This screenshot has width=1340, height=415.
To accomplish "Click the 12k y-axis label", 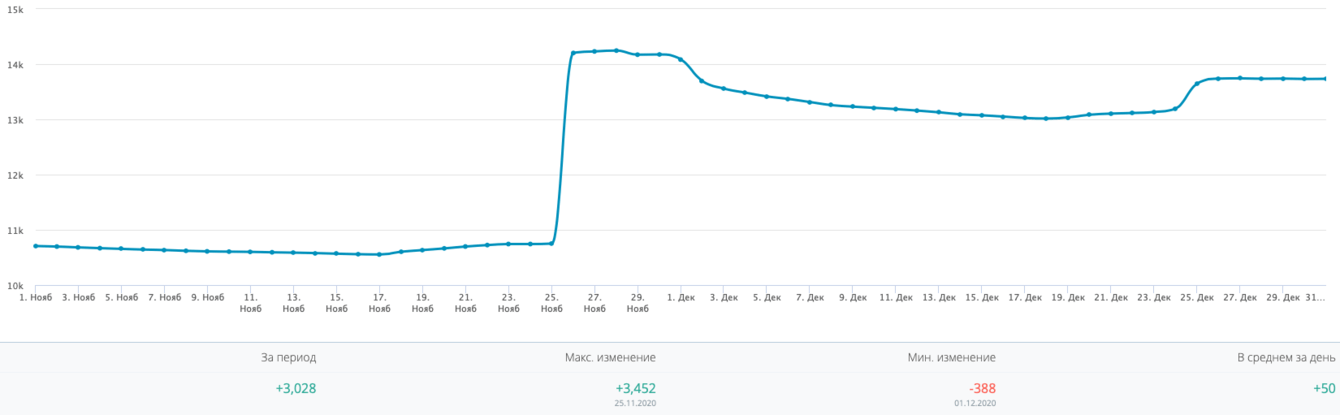I will tap(16, 175).
